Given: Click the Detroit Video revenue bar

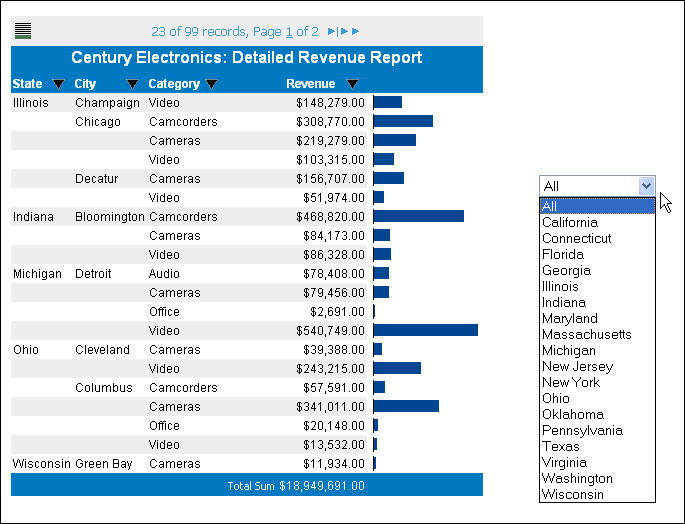Looking at the screenshot, I should pos(425,330).
